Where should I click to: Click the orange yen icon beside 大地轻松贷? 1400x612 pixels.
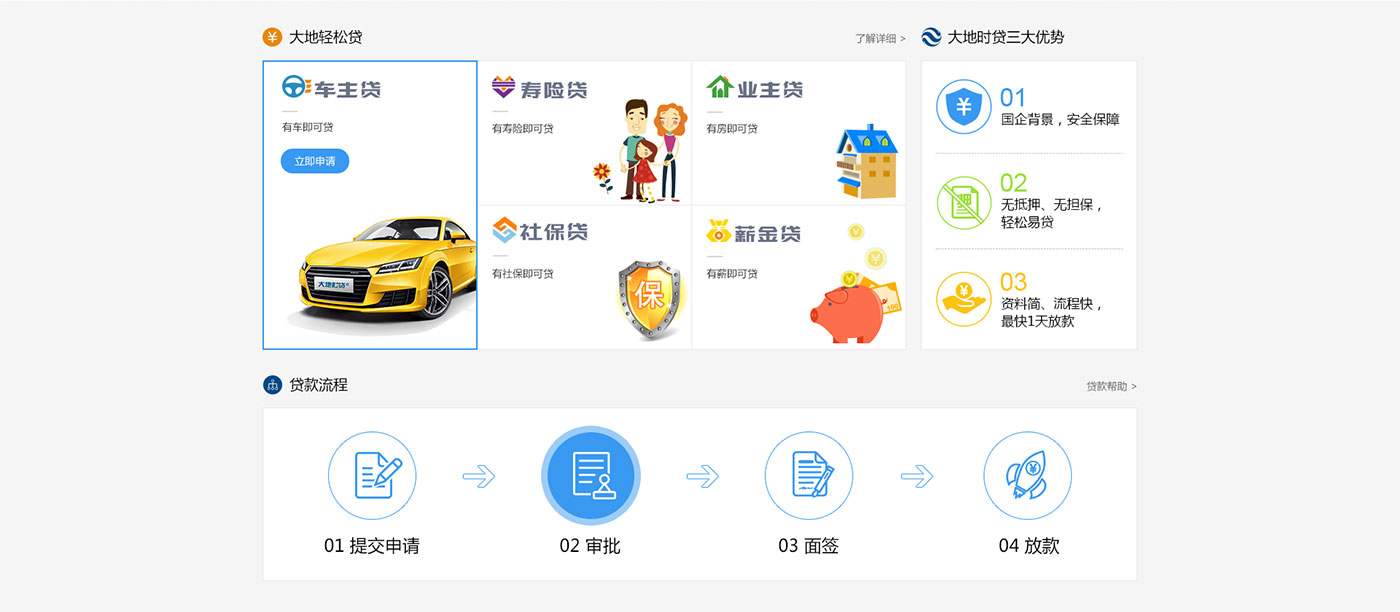272,37
